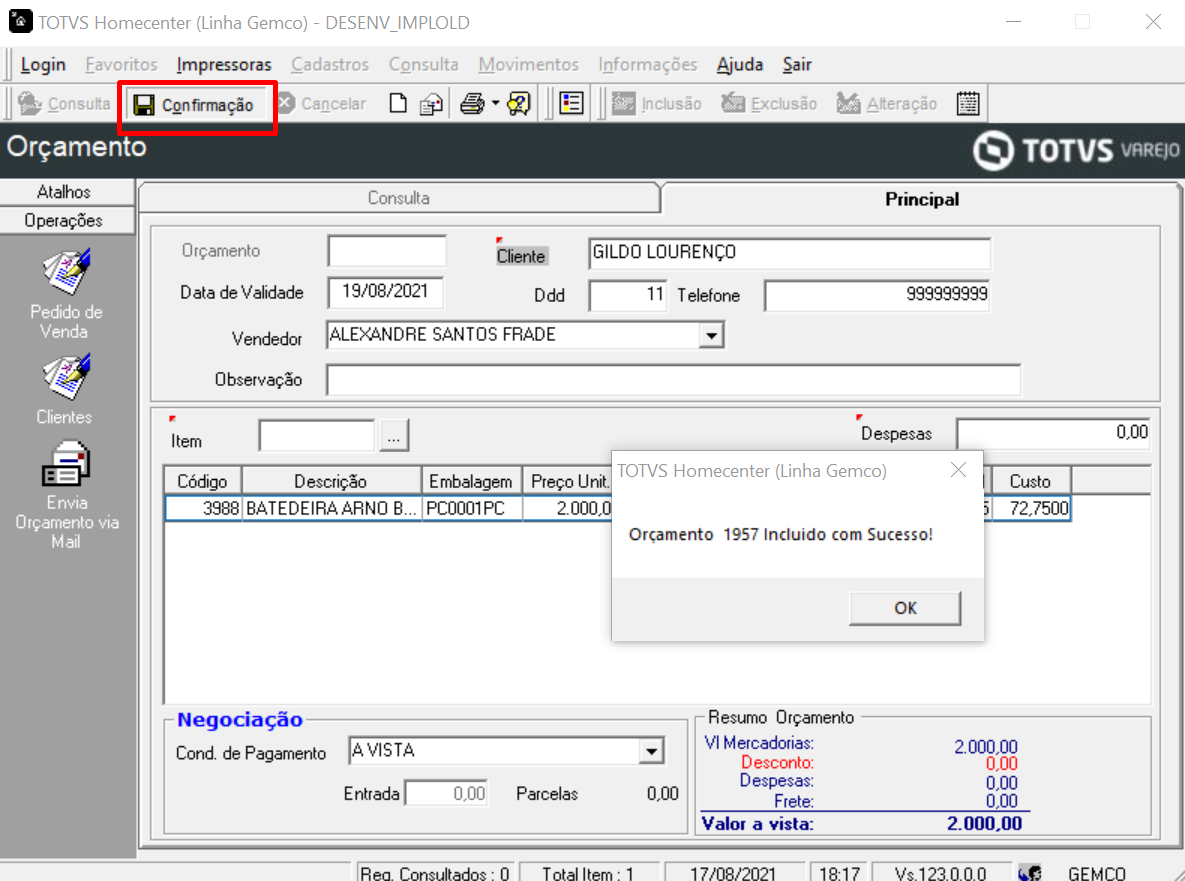Click the Alteração toolbar button
This screenshot has height=881, width=1185.
pos(886,104)
